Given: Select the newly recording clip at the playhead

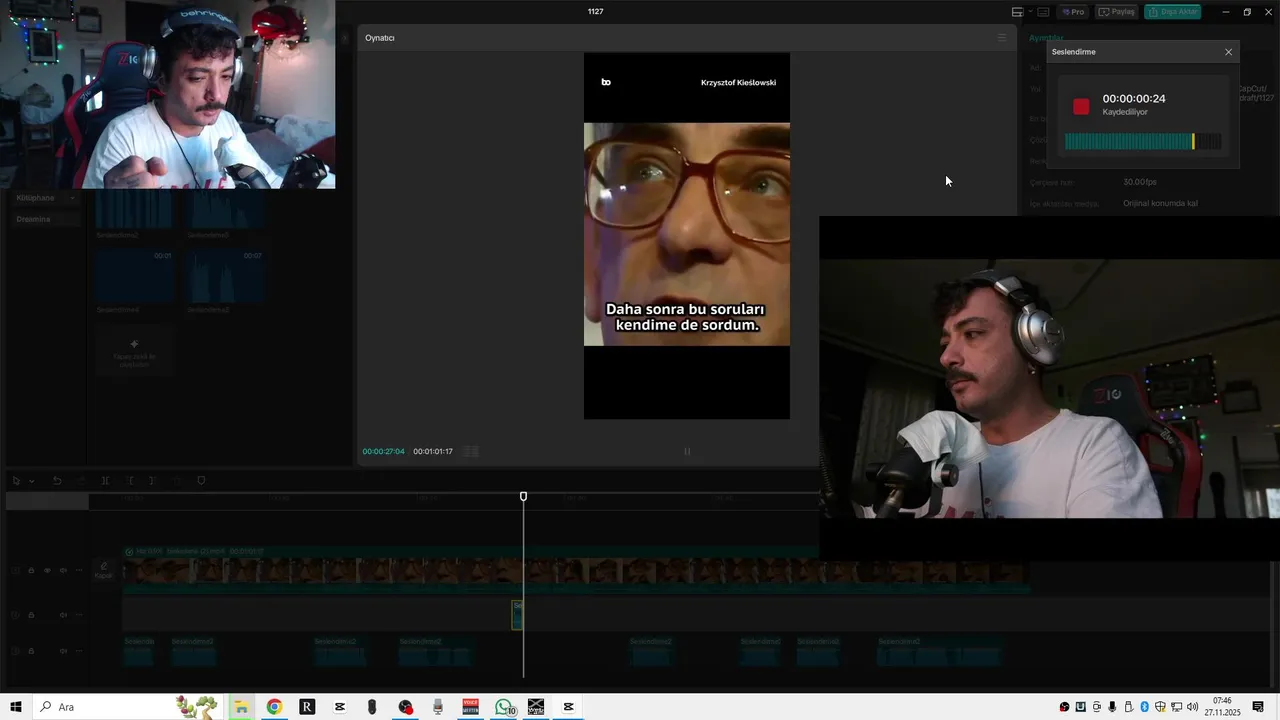Looking at the screenshot, I should click(x=517, y=615).
